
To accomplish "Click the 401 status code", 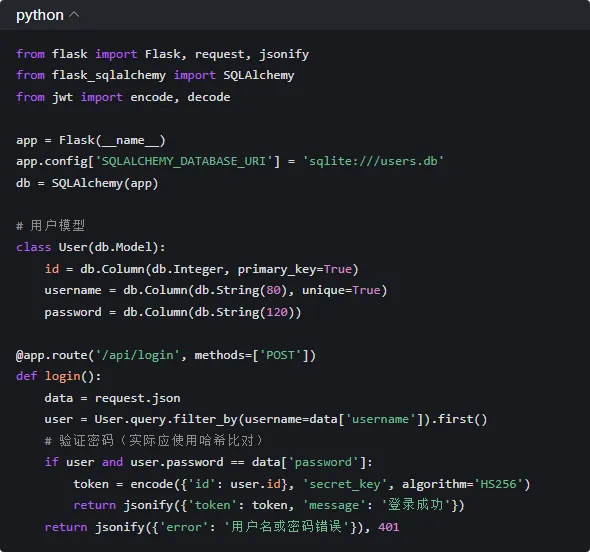I will pos(389,527).
